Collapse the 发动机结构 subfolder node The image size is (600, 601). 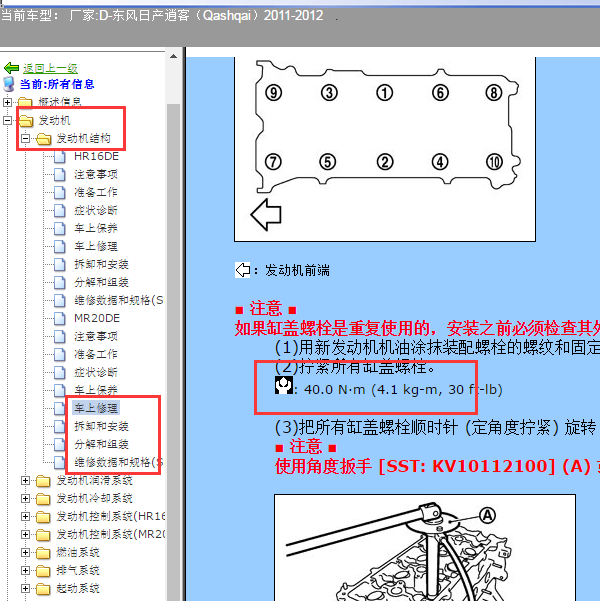[x=25, y=138]
